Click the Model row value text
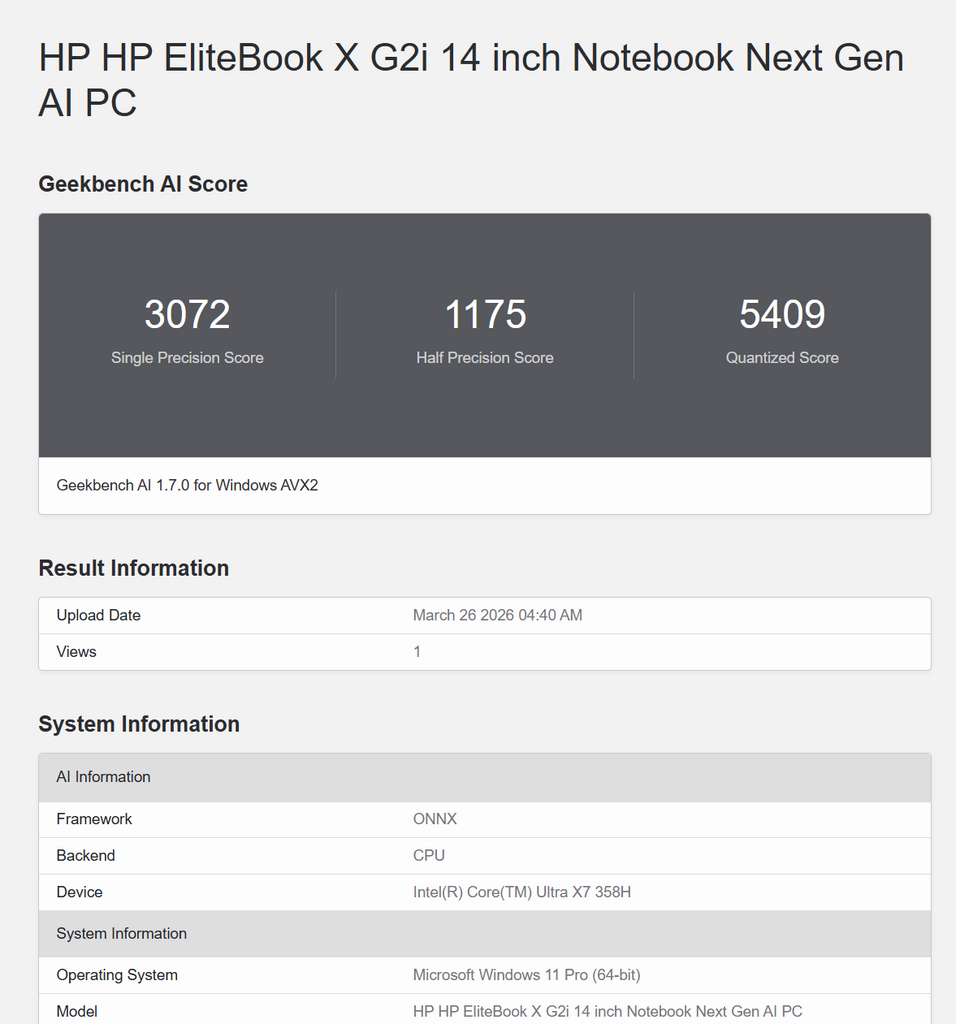The width and height of the screenshot is (956, 1024). 607,1011
